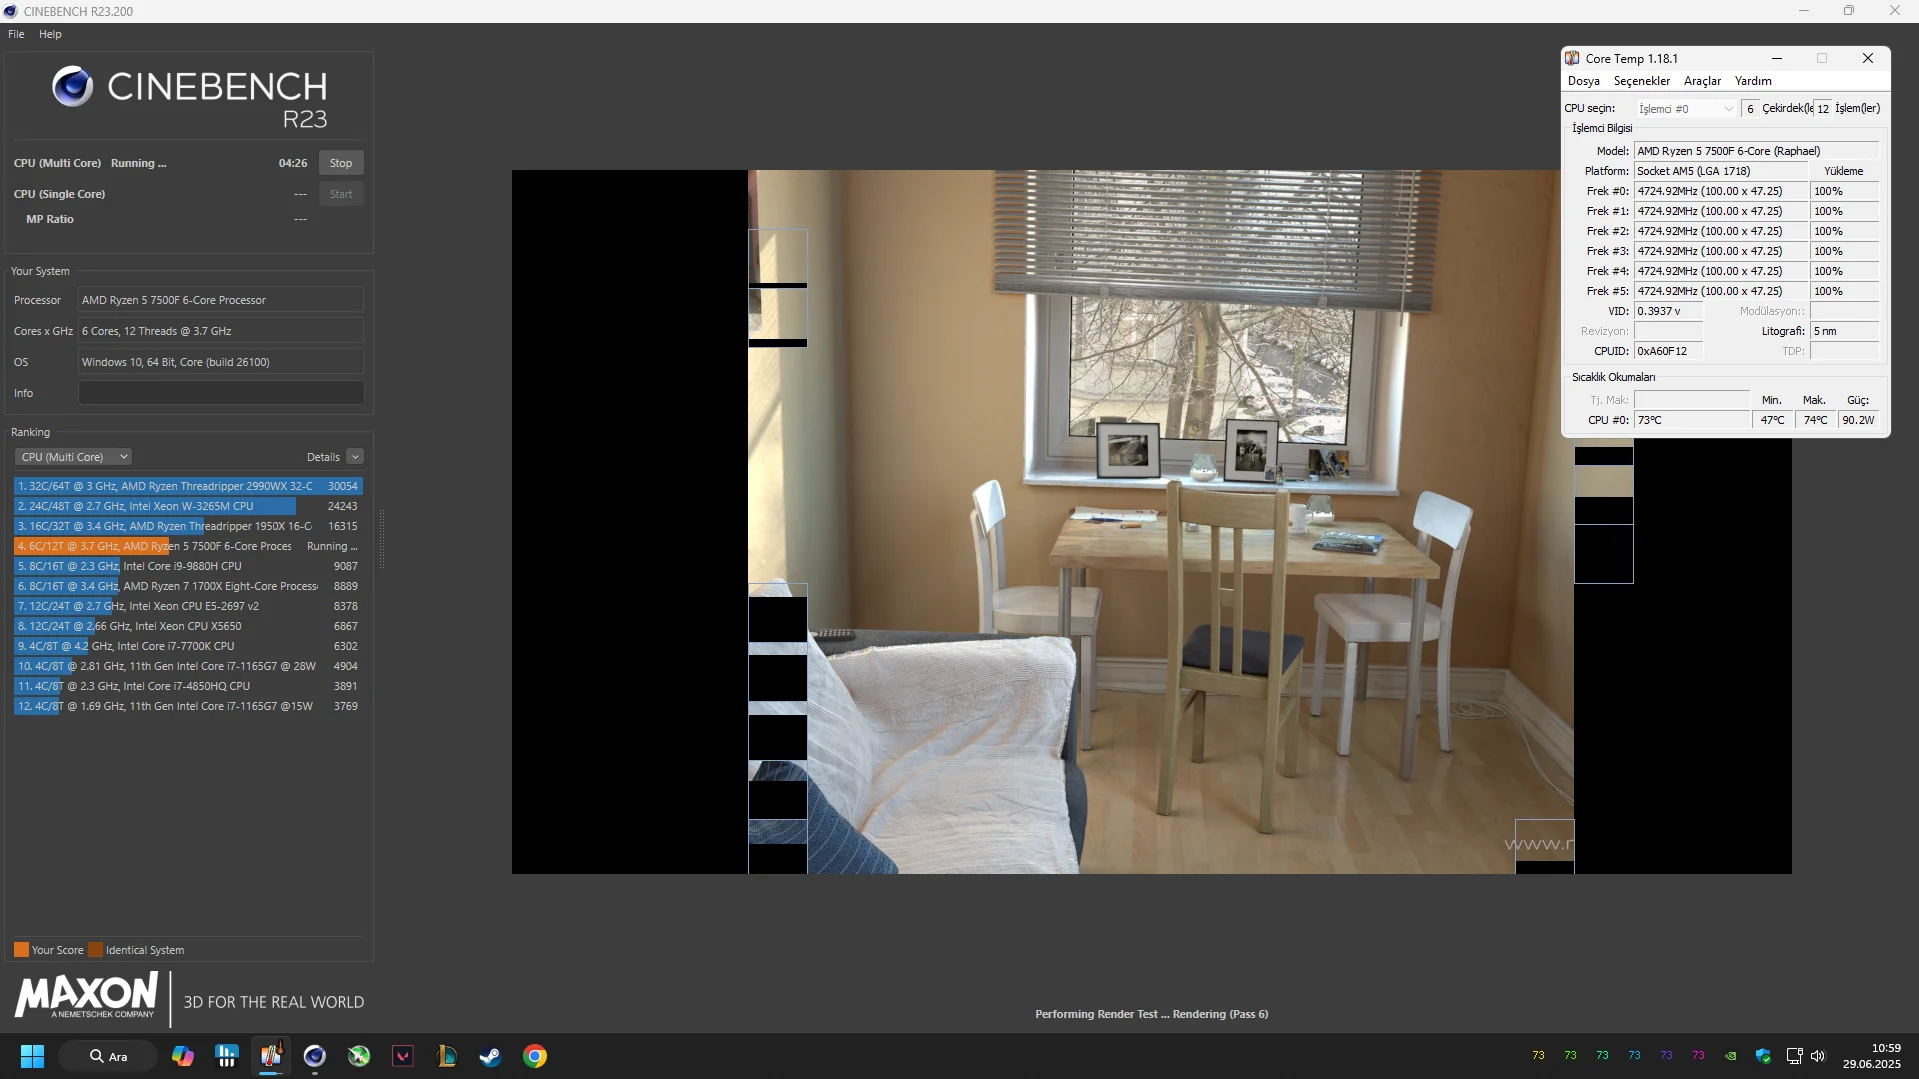Launch Copilot from the taskbar
This screenshot has height=1079, width=1919.
(x=183, y=1056)
